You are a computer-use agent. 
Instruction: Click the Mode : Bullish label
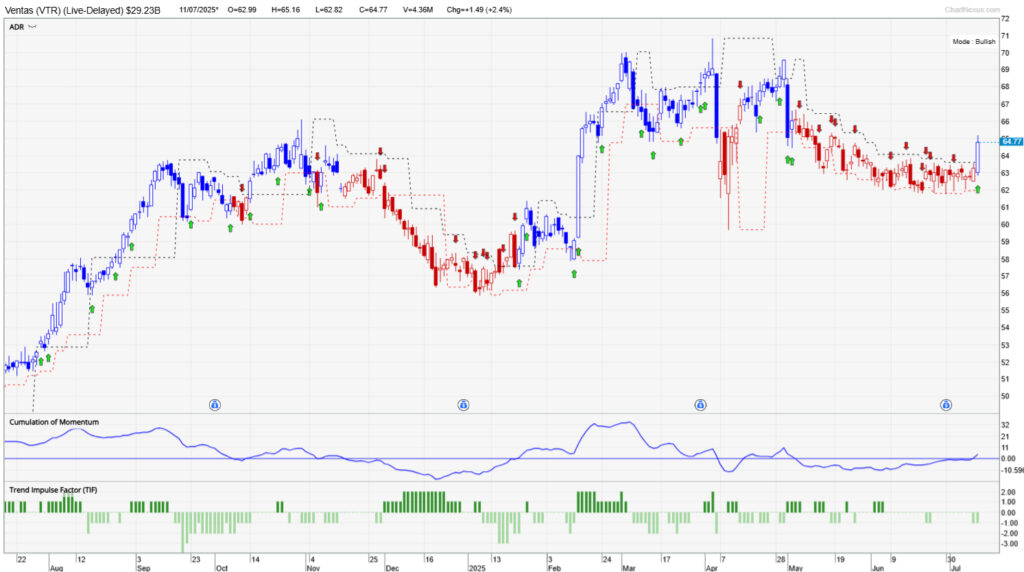coord(974,41)
